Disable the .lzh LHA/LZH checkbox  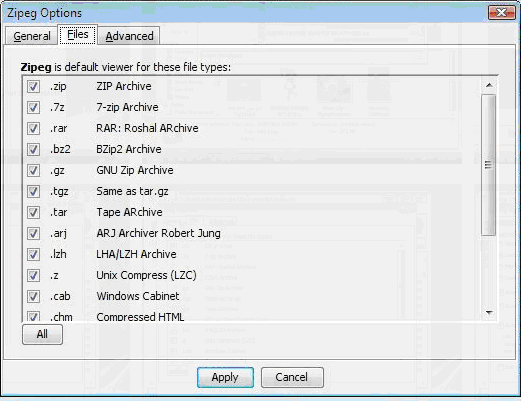coord(33,255)
